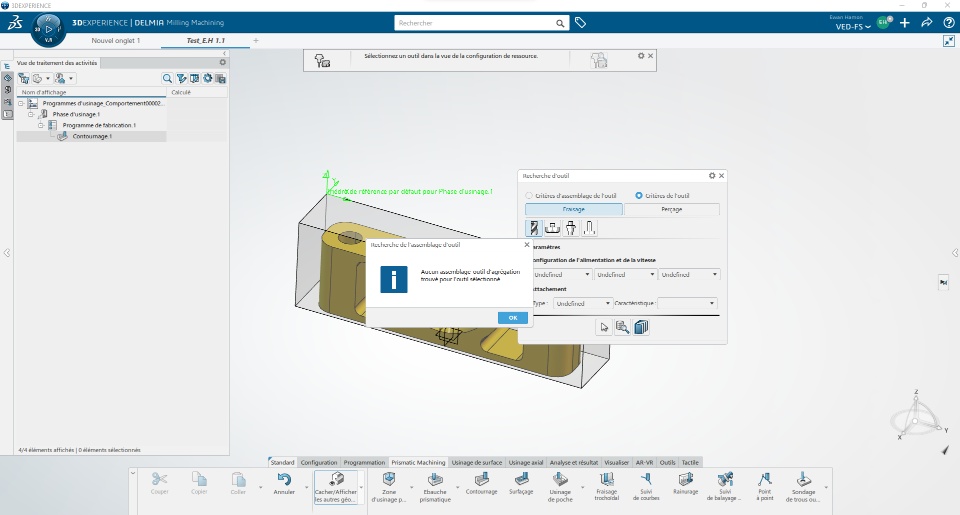The image size is (960, 515).
Task: Switch to the Nouvel onglet 1 tab
Action: (x=116, y=40)
